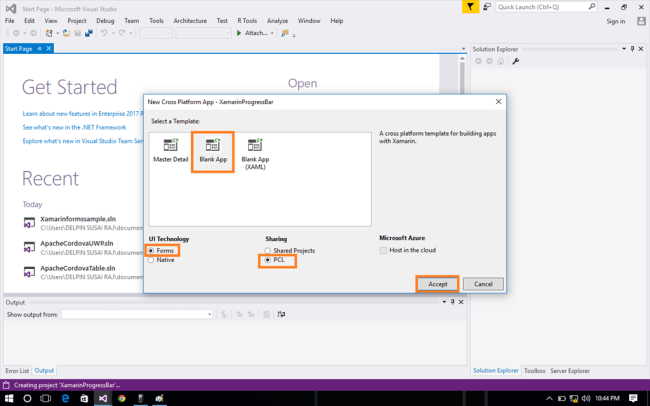
Task: Click the Task View taskbar icon
Action: point(46,399)
